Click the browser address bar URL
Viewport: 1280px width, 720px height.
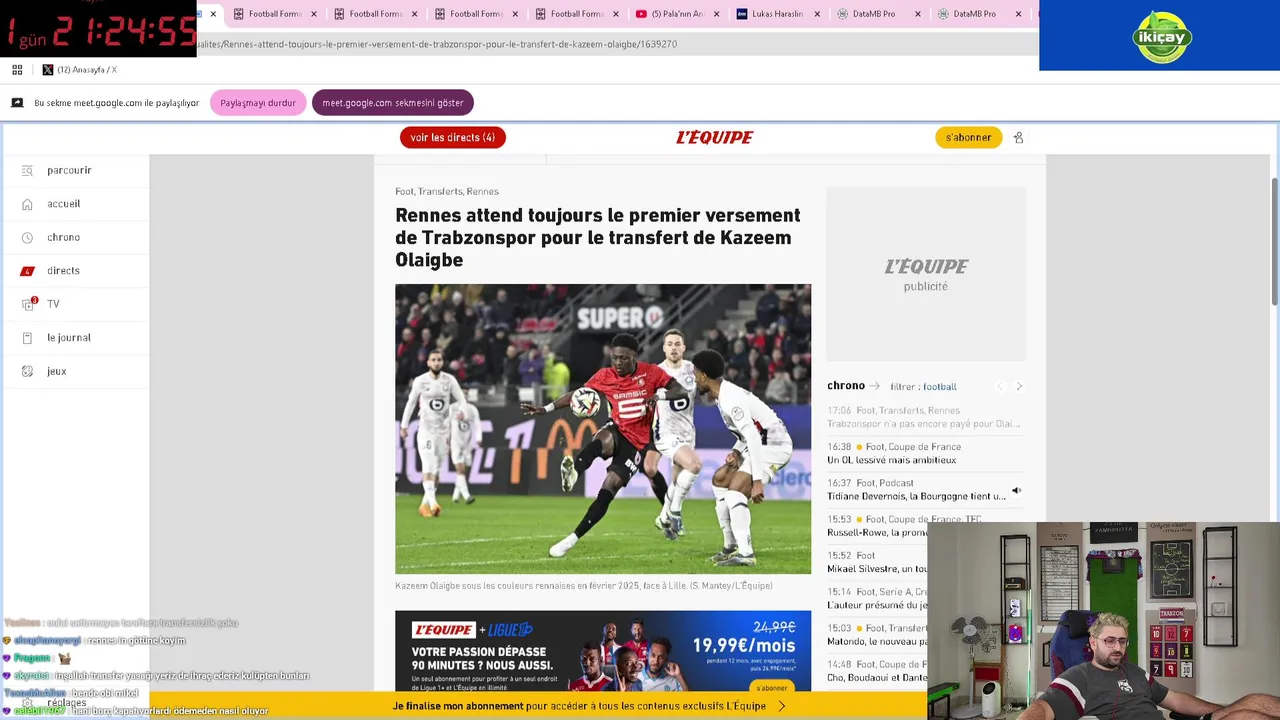click(437, 44)
